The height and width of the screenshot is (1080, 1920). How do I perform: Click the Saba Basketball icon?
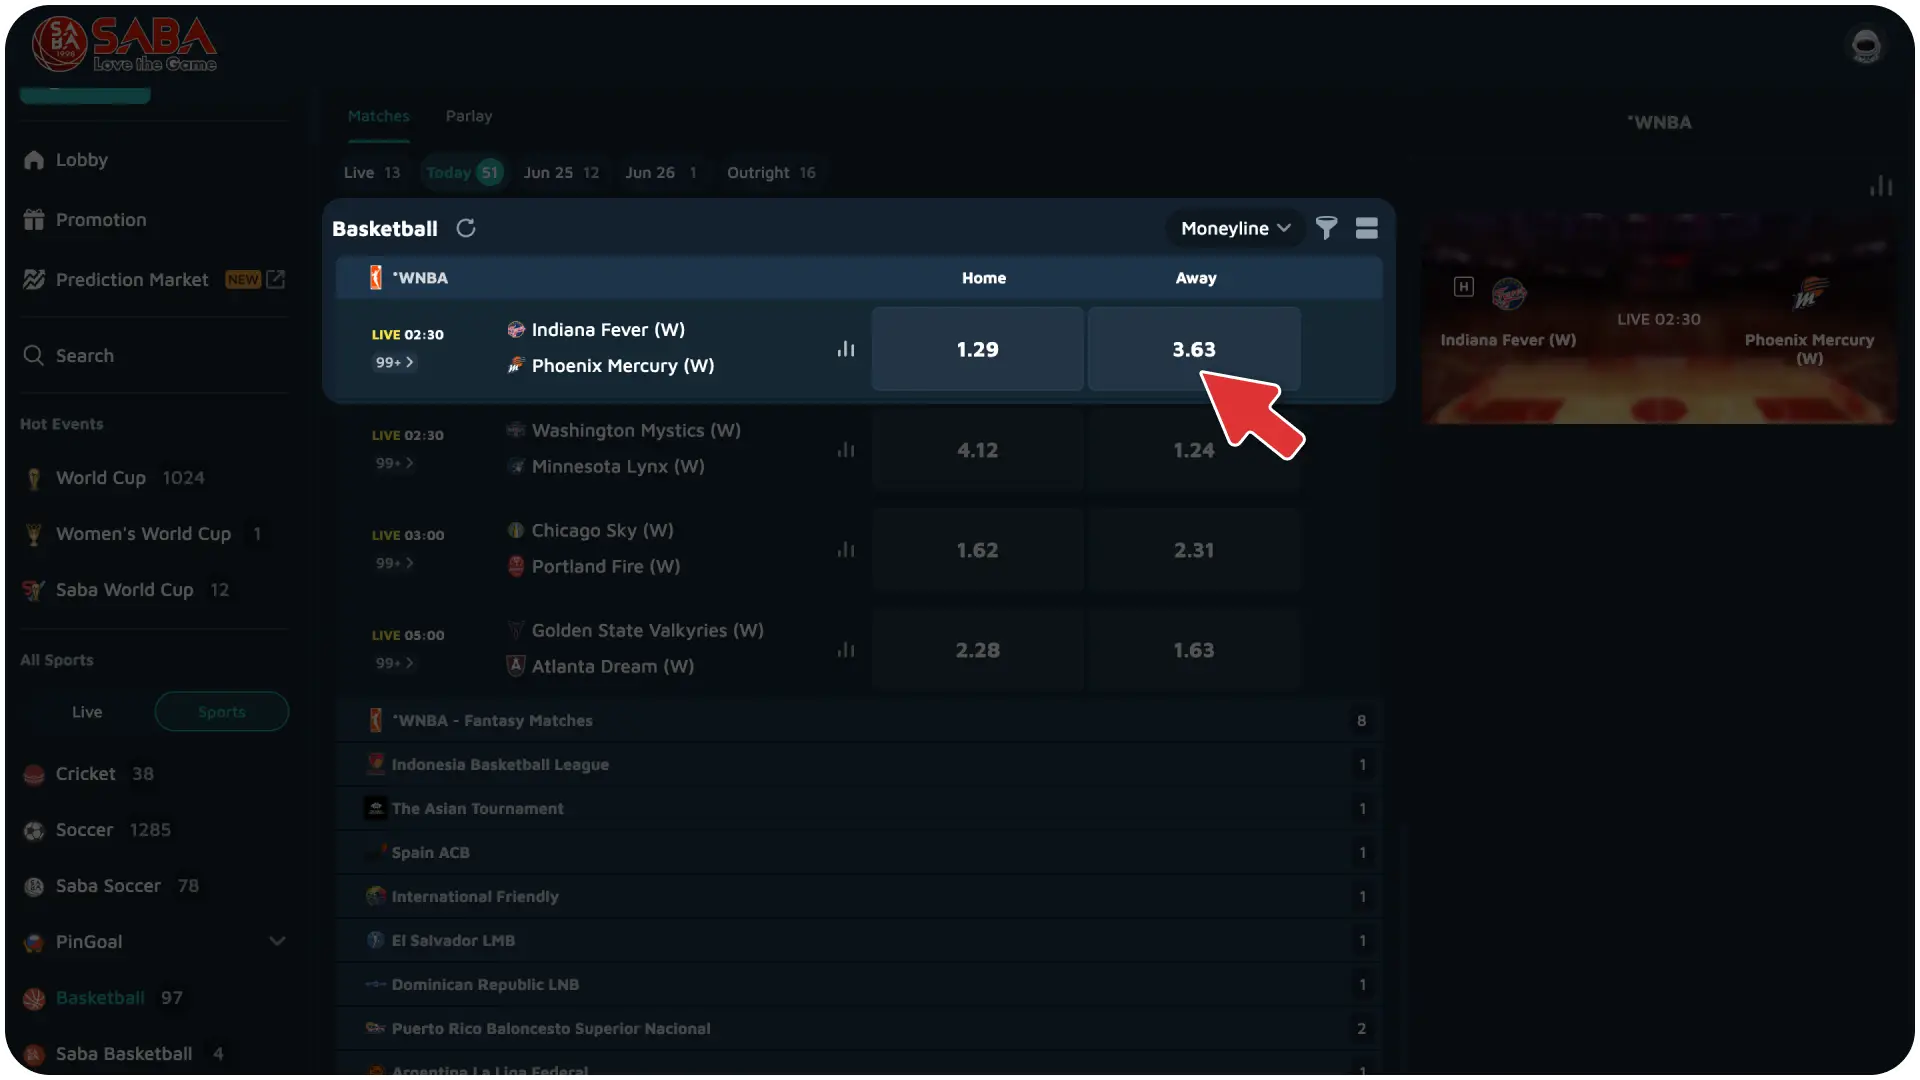34,1055
